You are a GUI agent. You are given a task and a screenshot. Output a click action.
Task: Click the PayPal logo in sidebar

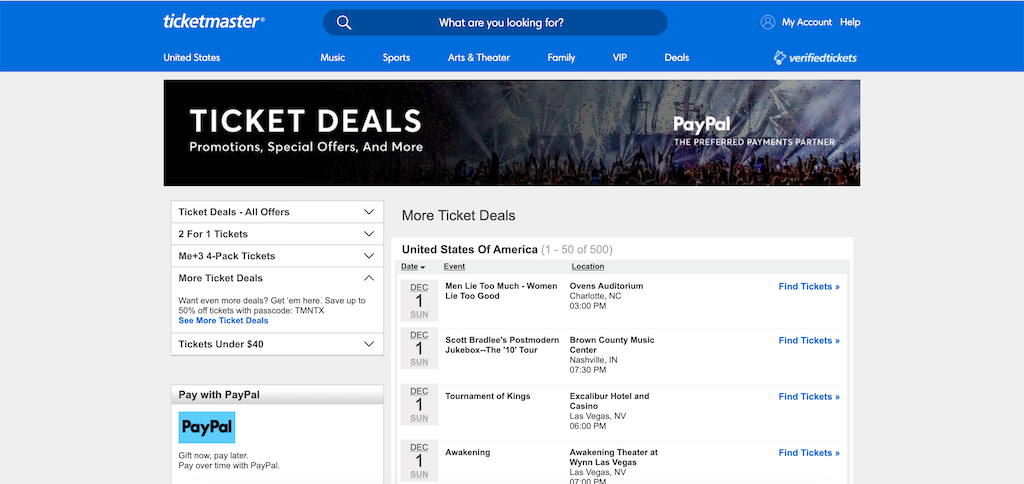point(207,427)
